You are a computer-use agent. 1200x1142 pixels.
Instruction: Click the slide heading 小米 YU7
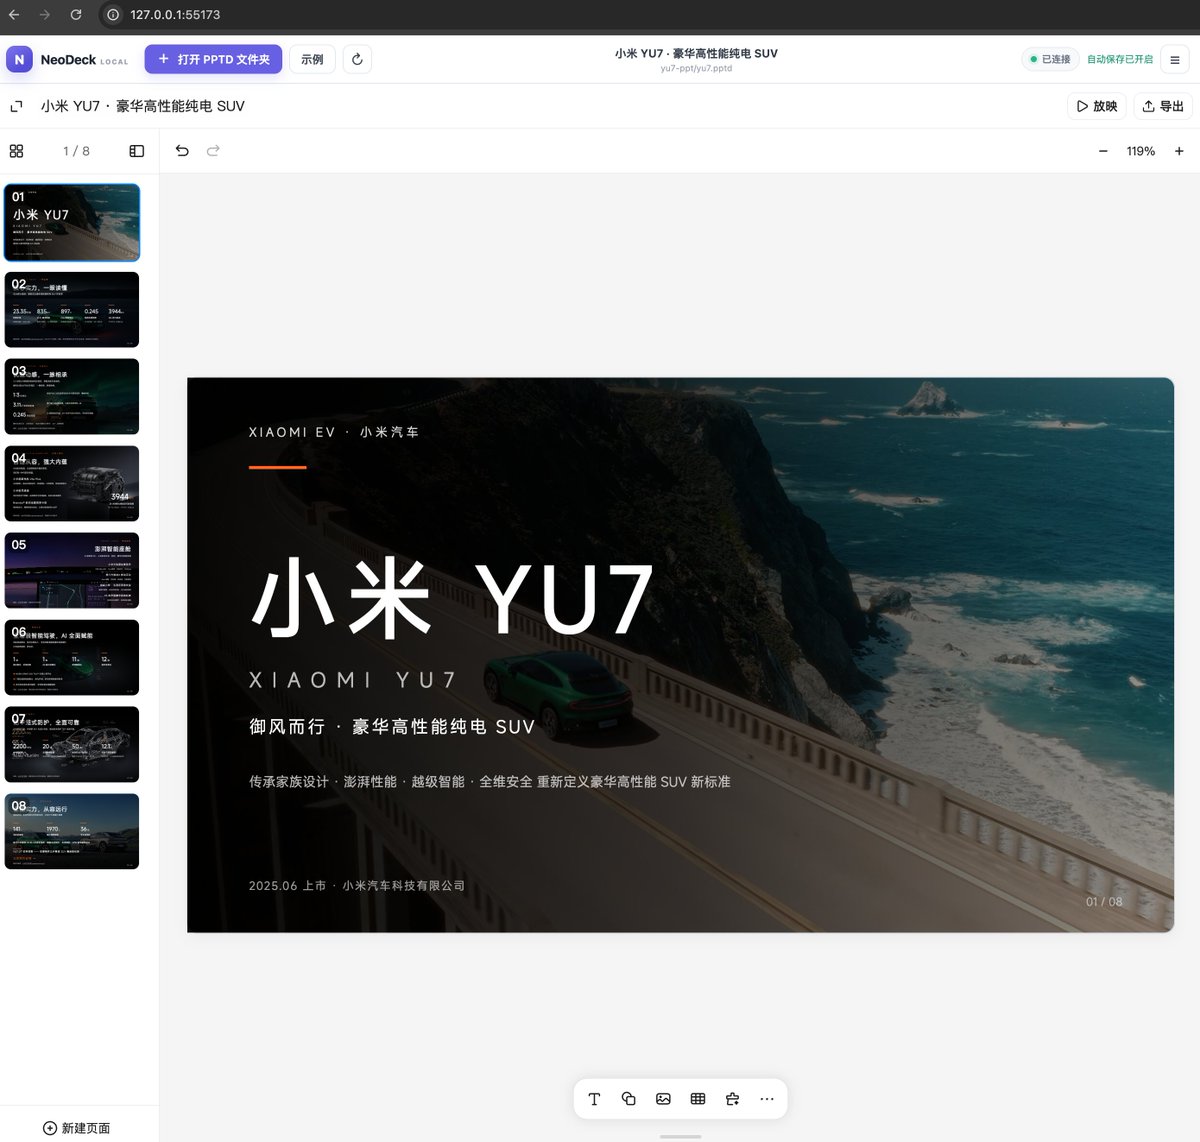coord(452,599)
